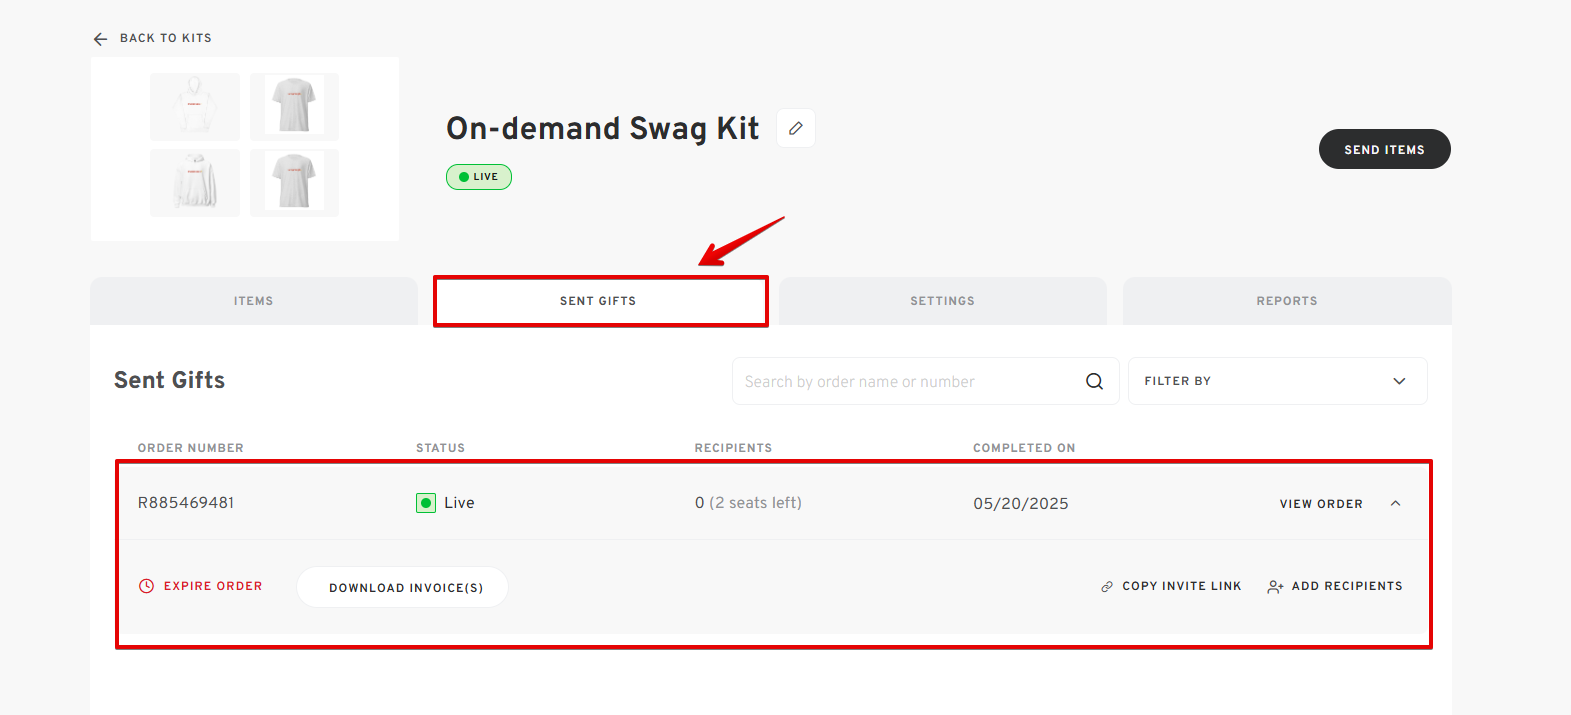The width and height of the screenshot is (1571, 715).
Task: Go to the Reports tab
Action: pyautogui.click(x=1287, y=301)
